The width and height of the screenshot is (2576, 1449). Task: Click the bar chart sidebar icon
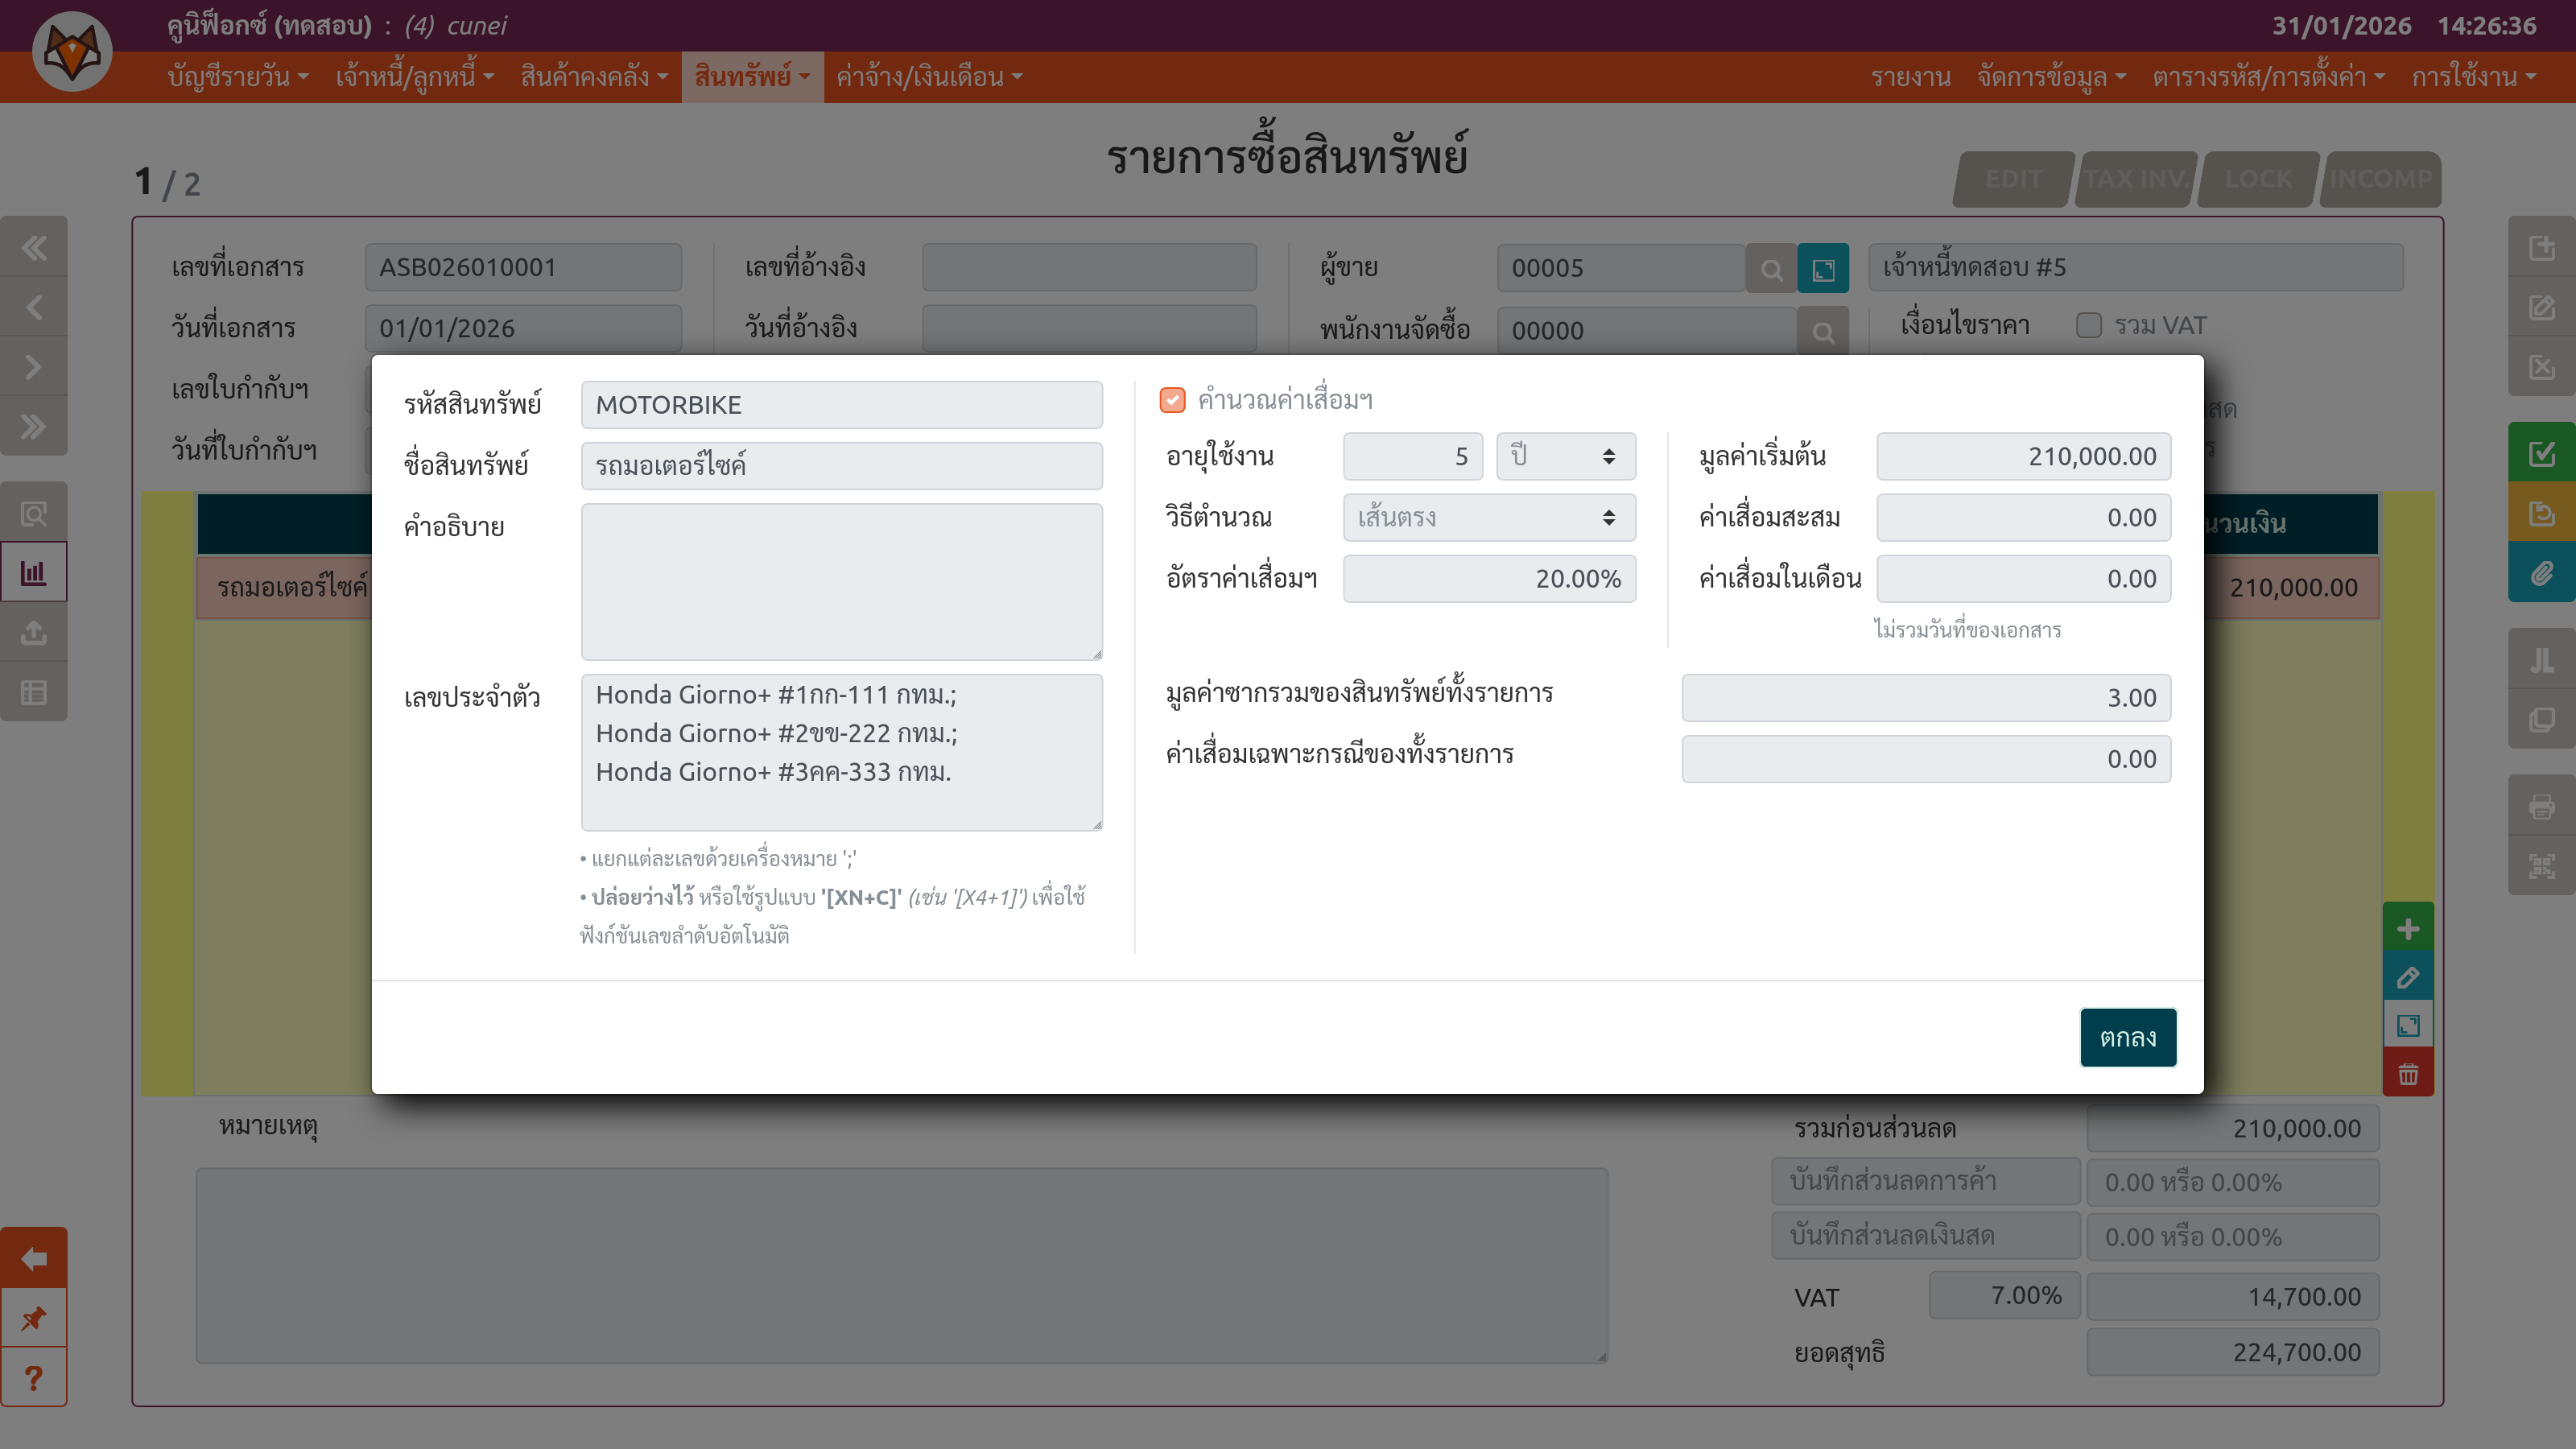(x=33, y=573)
